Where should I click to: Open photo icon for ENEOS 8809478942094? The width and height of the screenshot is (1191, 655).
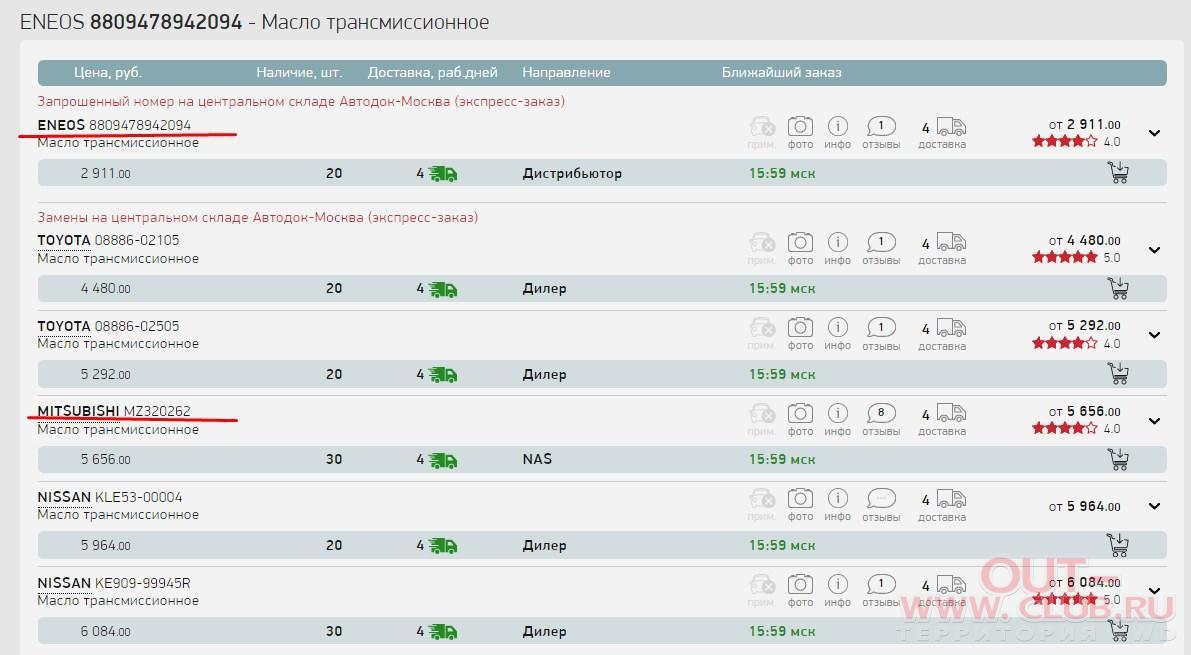[x=800, y=126]
